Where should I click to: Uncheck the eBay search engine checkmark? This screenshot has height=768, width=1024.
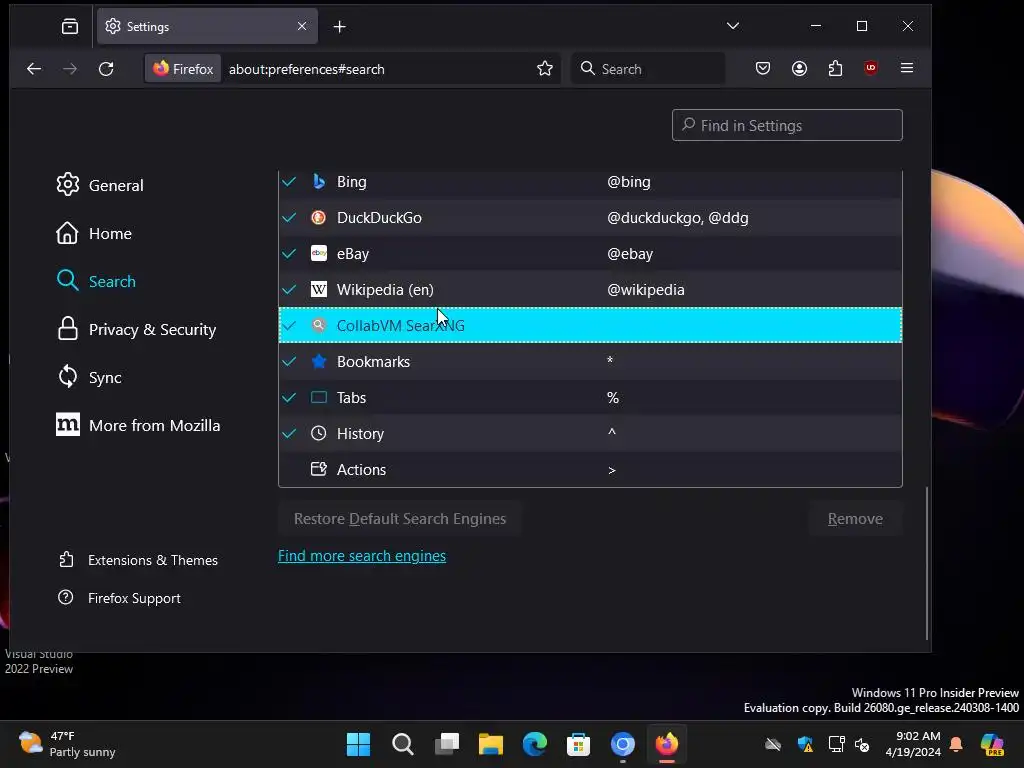(289, 253)
